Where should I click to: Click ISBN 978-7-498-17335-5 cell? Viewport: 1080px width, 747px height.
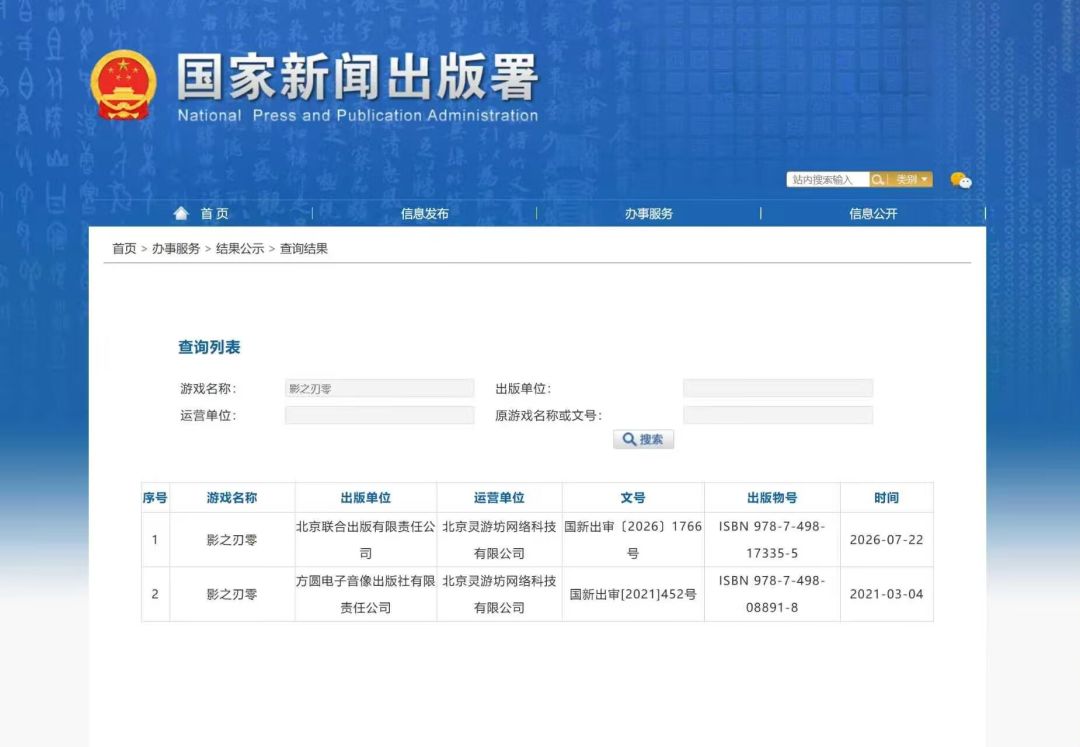(772, 540)
